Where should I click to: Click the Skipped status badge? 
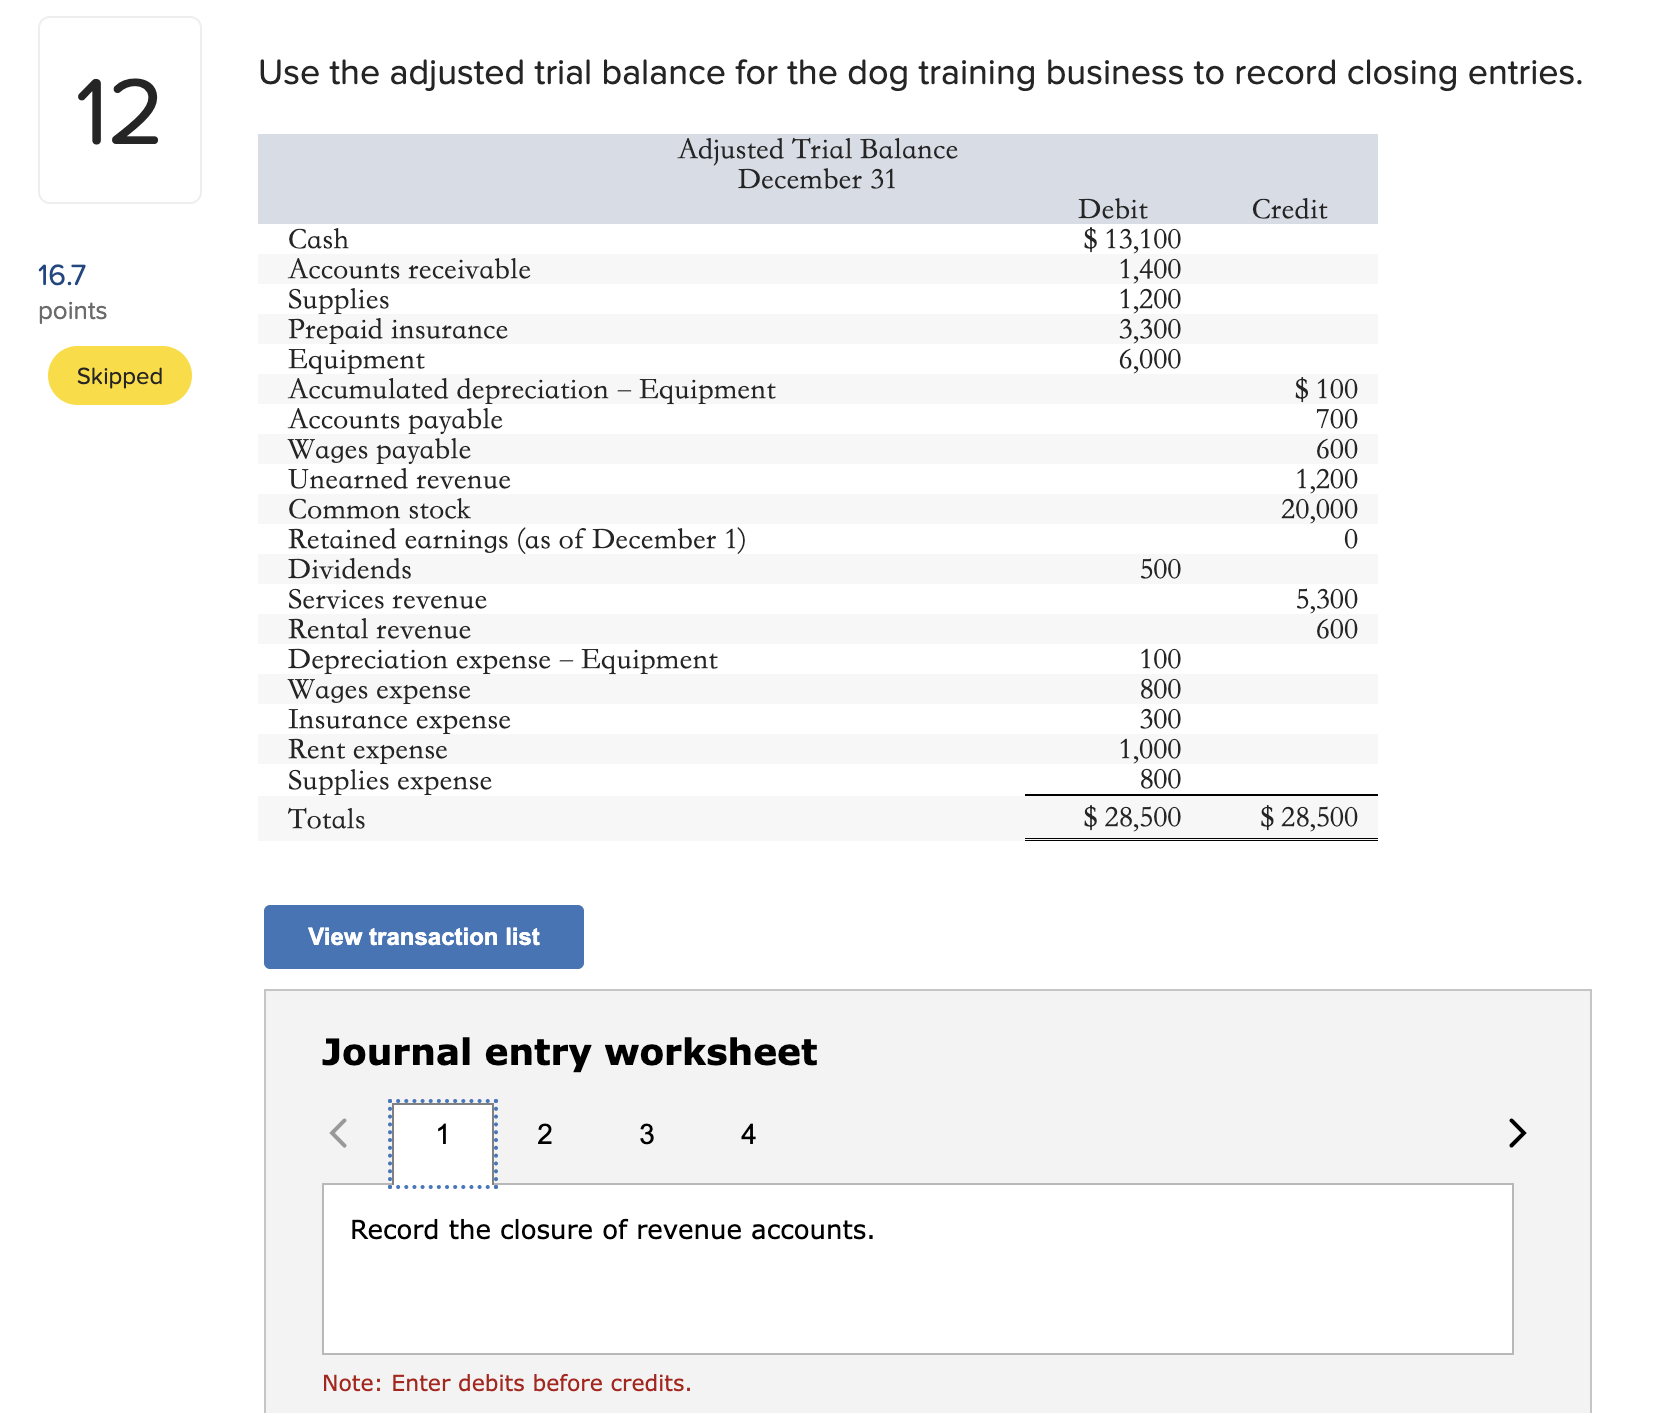point(119,375)
